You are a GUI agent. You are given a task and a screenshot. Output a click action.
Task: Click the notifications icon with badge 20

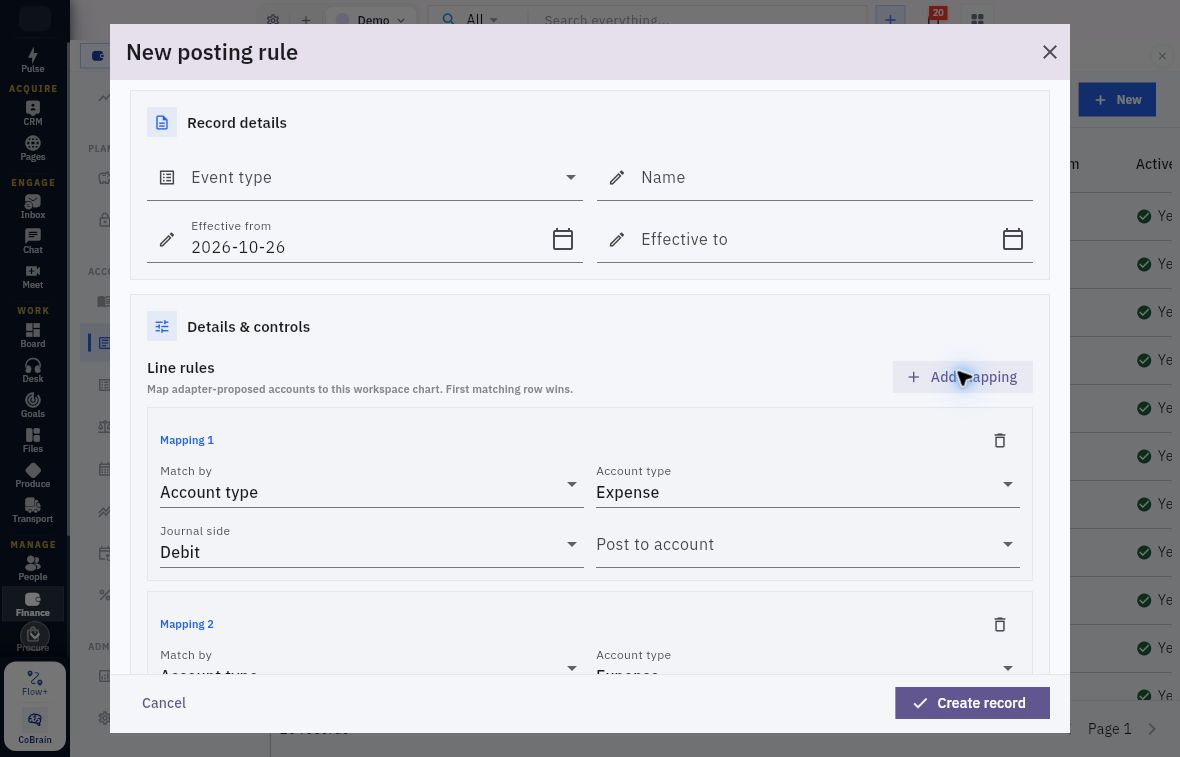pos(935,19)
